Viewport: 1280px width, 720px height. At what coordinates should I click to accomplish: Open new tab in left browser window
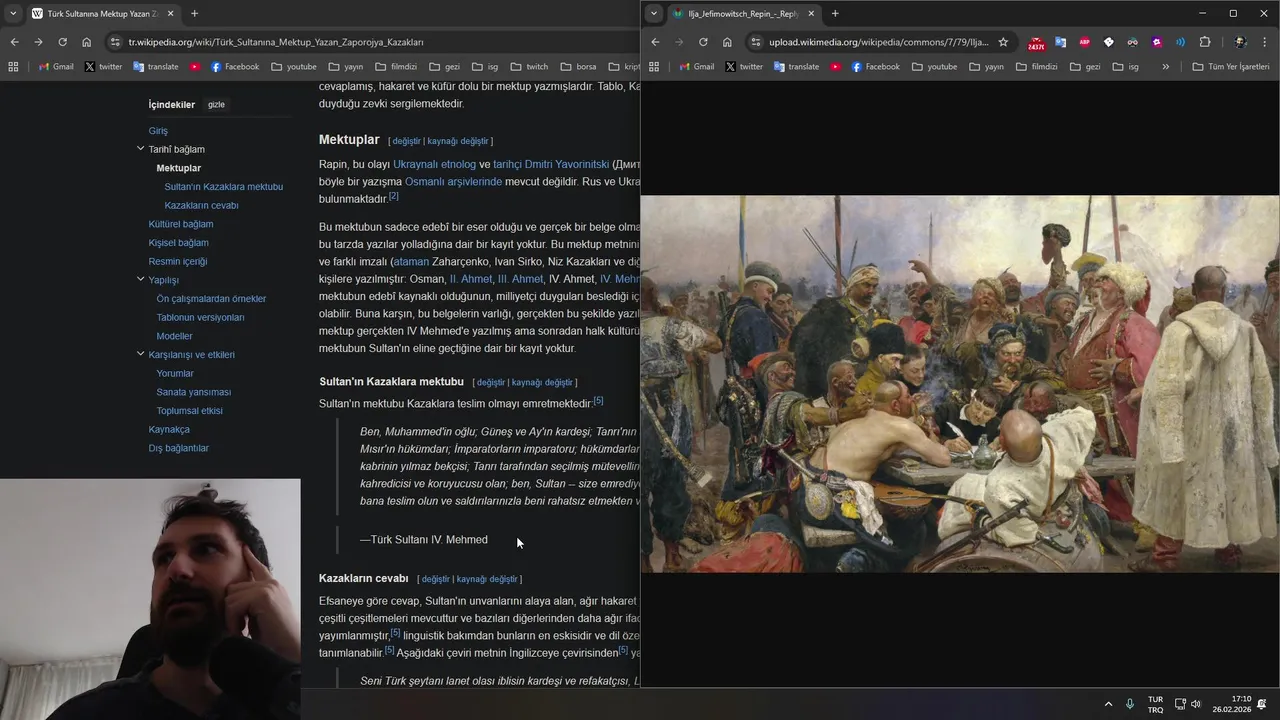[194, 14]
